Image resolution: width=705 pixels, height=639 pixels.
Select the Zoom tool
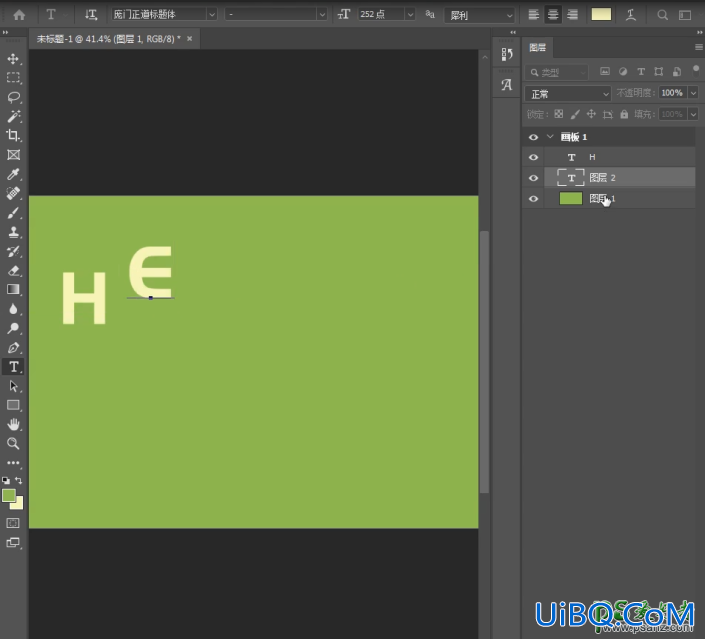[13, 443]
